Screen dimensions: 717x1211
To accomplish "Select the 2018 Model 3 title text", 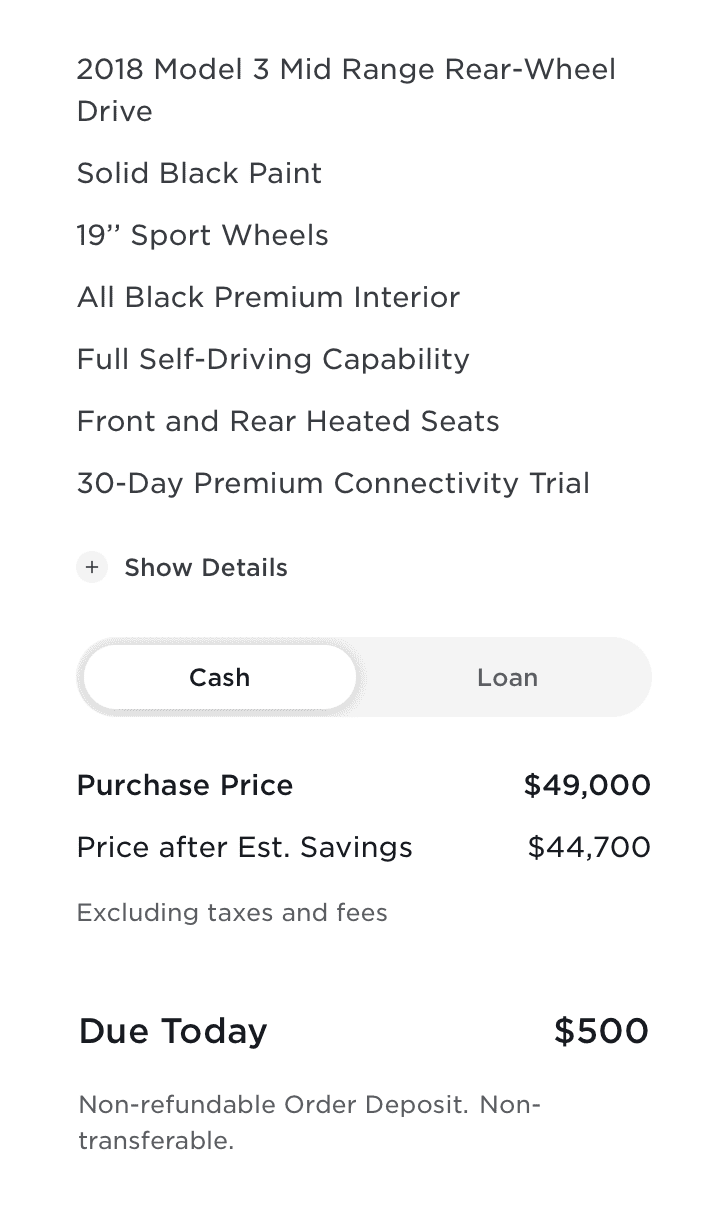I will tap(345, 69).
